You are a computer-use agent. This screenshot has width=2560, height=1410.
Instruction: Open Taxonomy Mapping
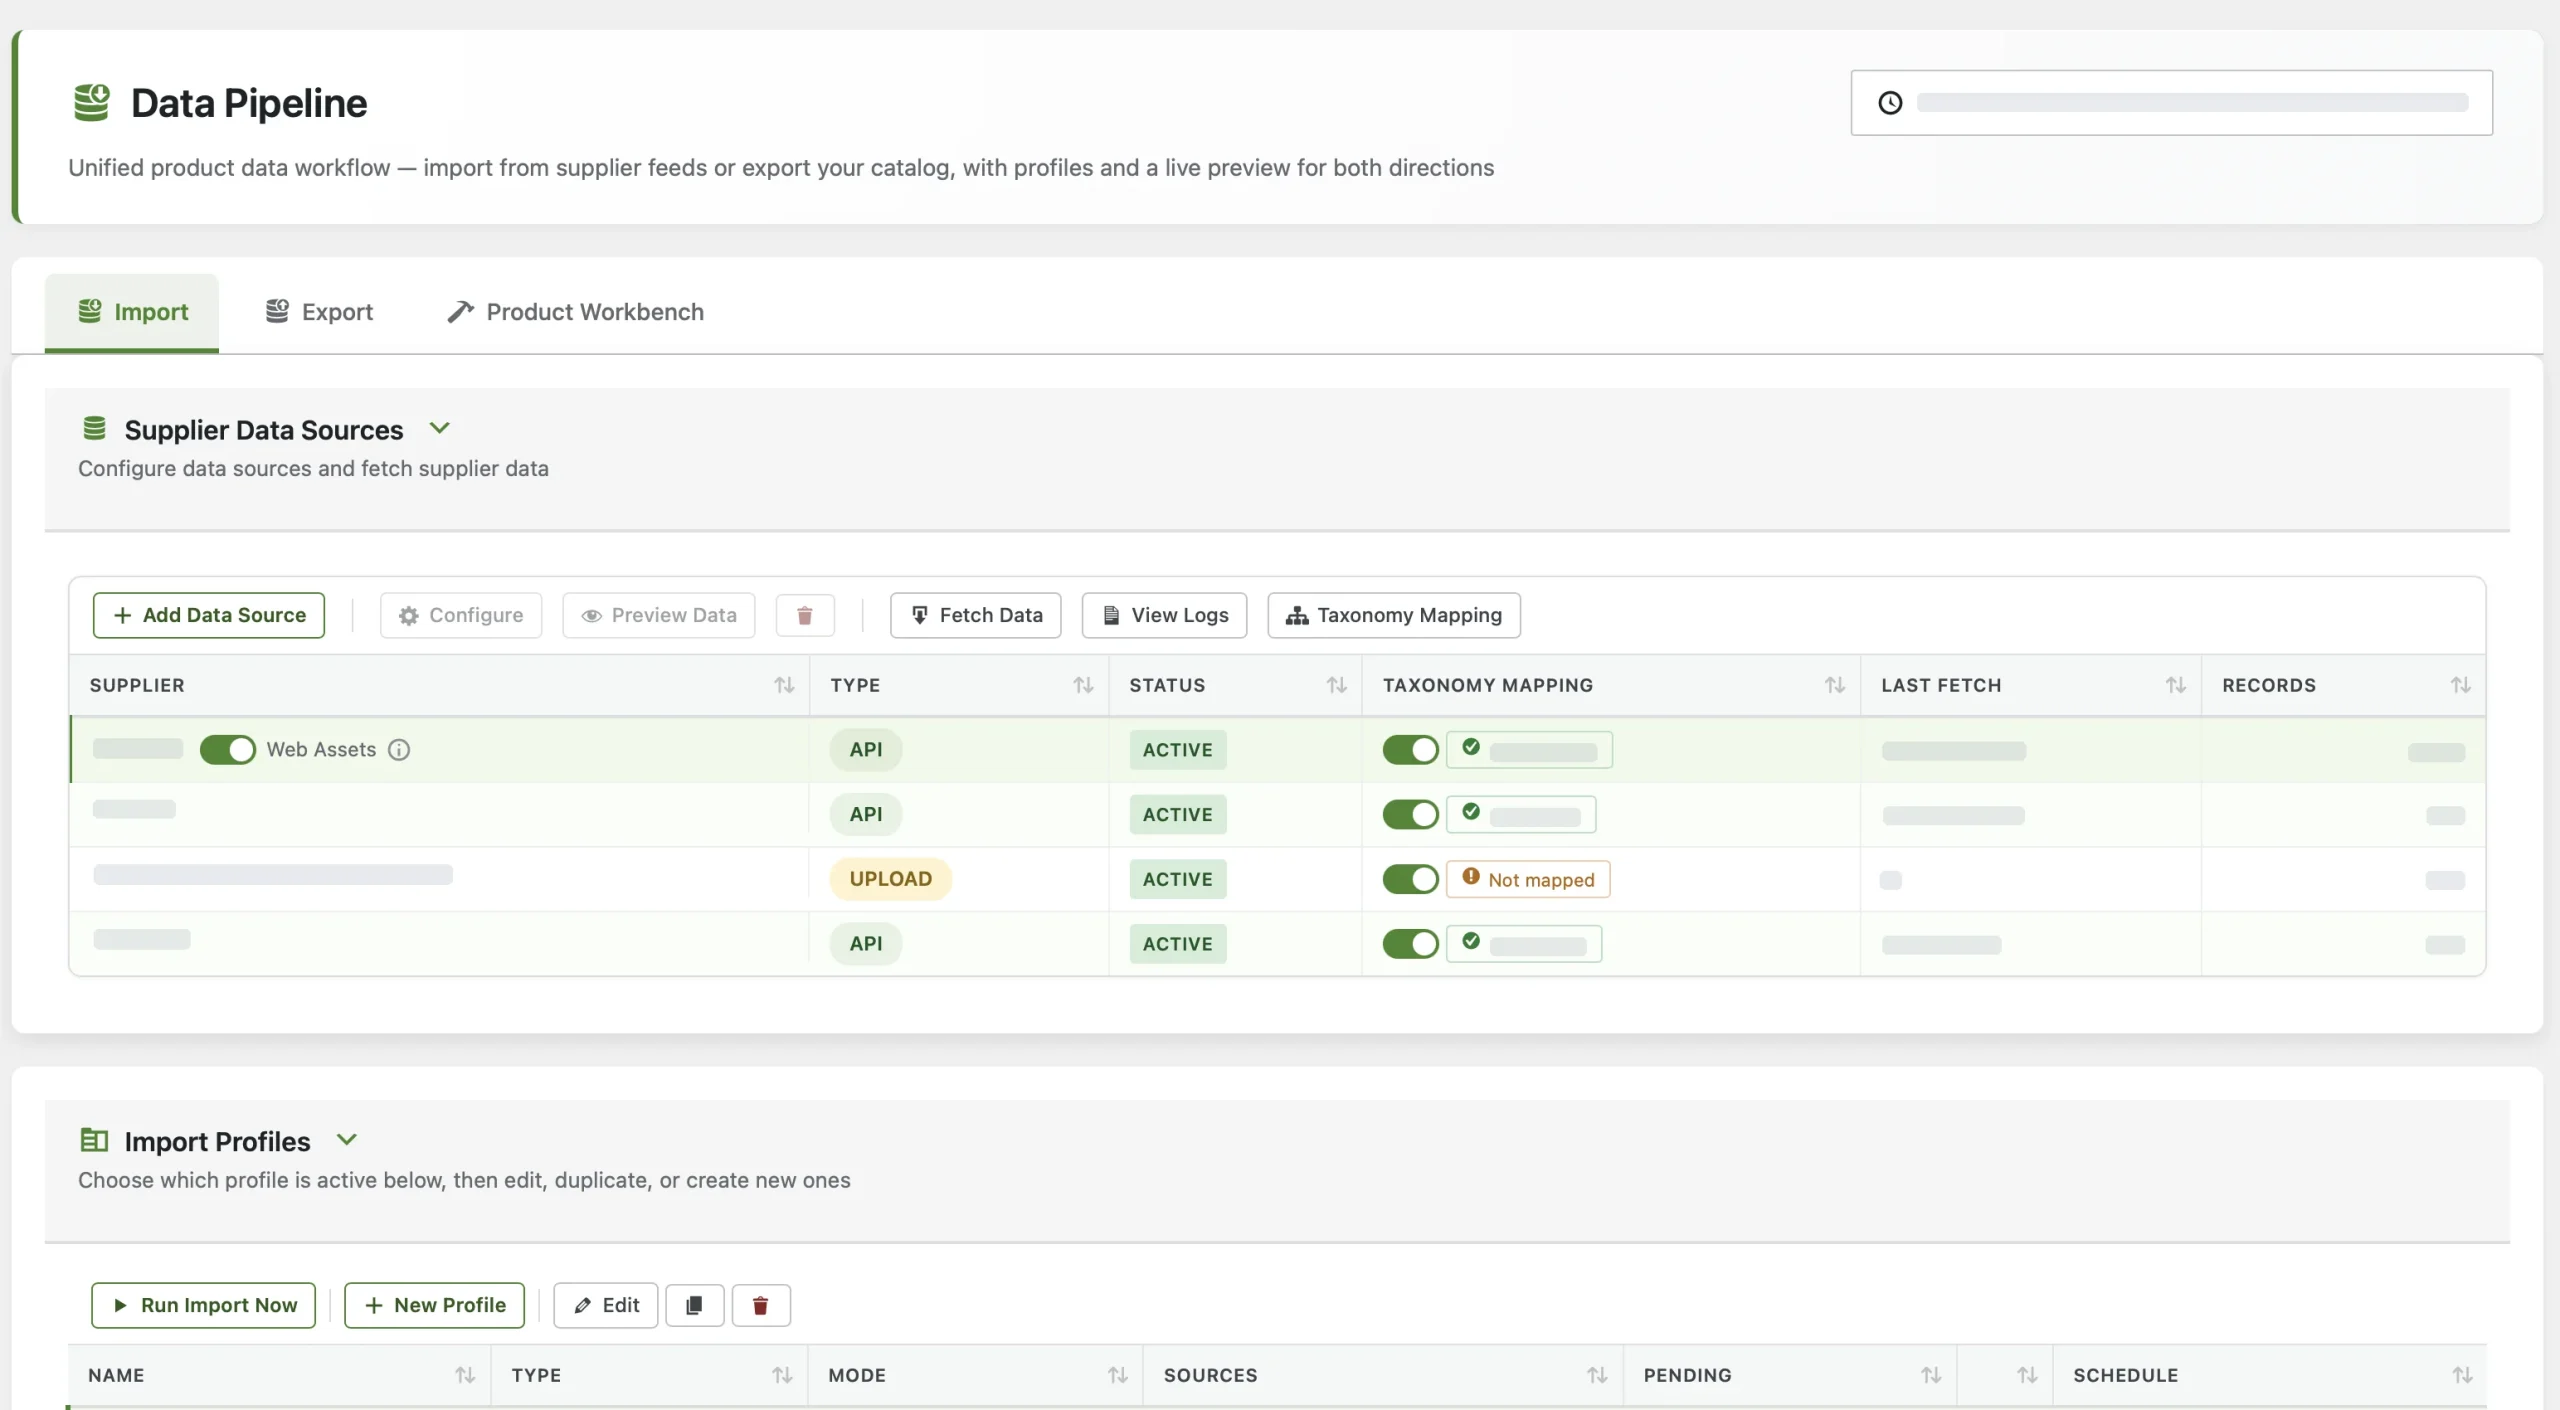1394,615
